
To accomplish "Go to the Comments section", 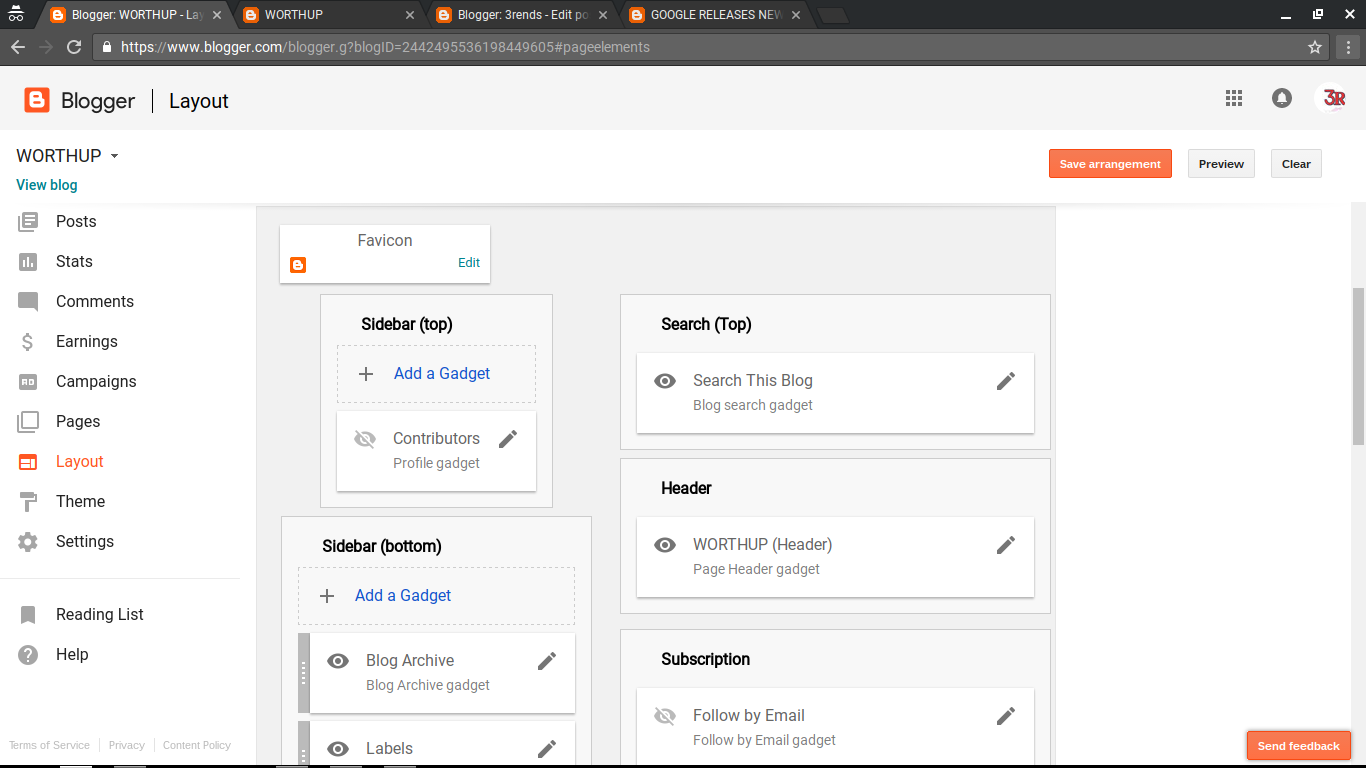I will (x=95, y=301).
